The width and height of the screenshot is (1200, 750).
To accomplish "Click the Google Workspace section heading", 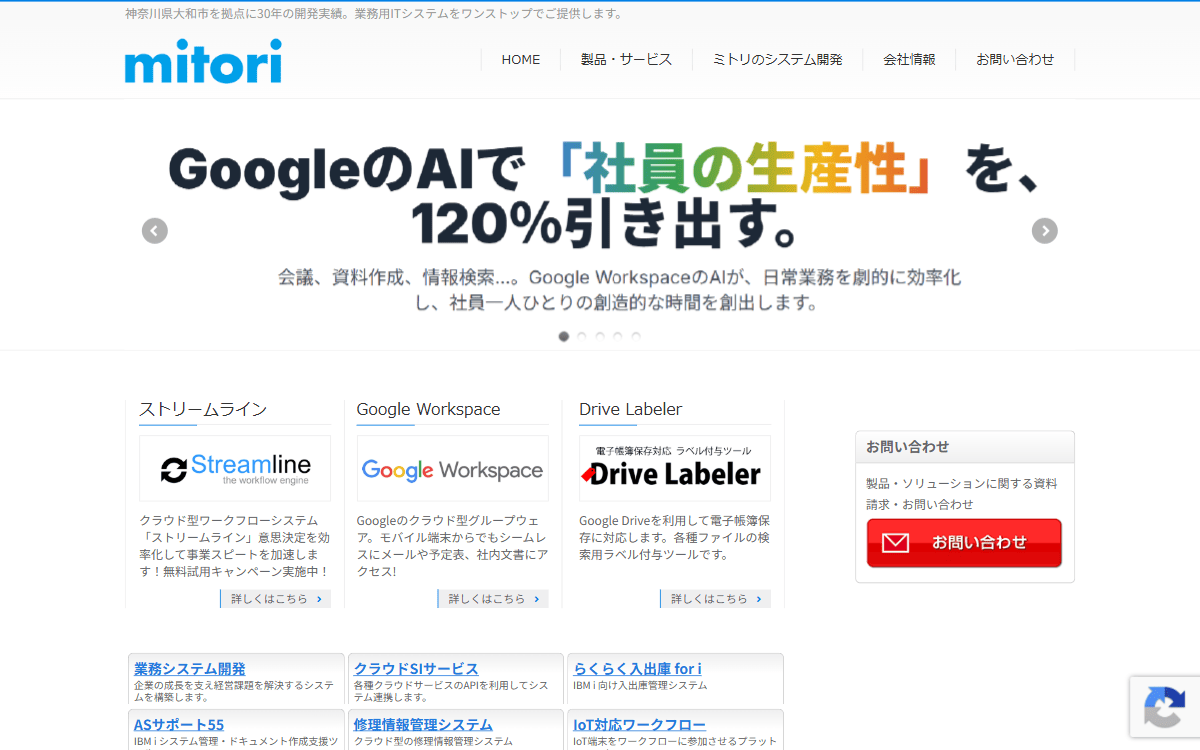I will [x=428, y=409].
